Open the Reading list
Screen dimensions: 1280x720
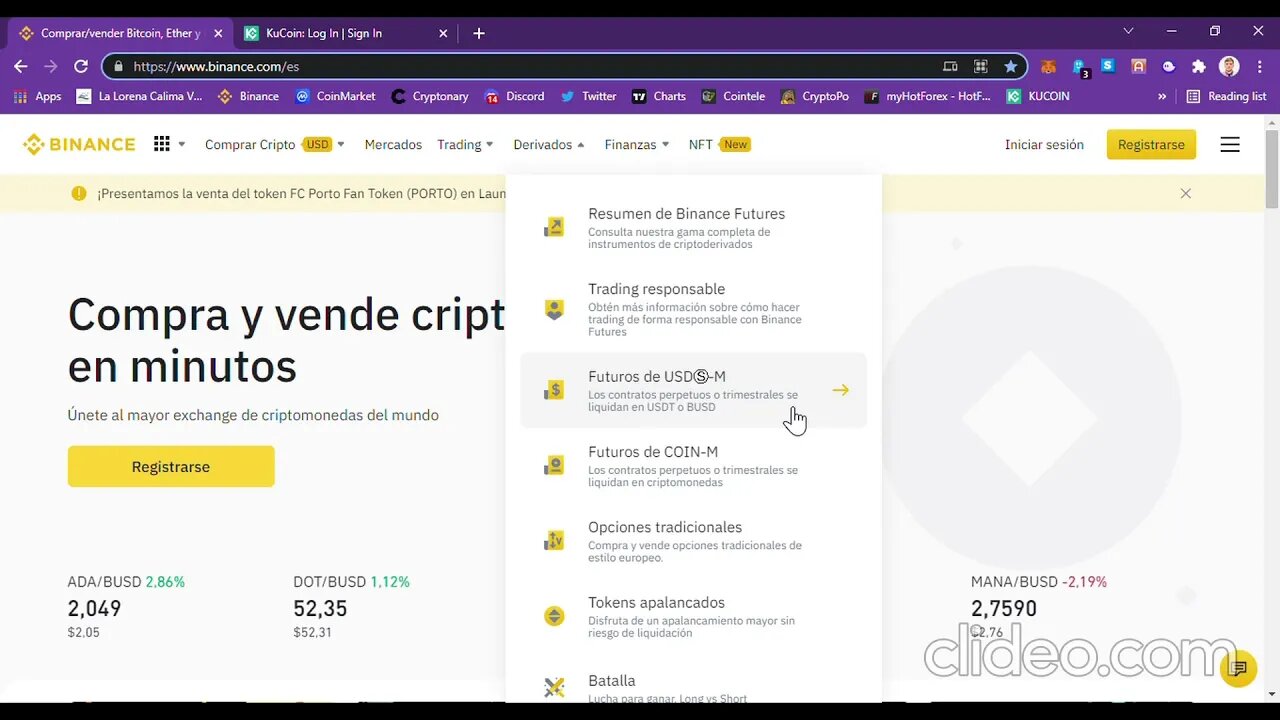point(1226,96)
